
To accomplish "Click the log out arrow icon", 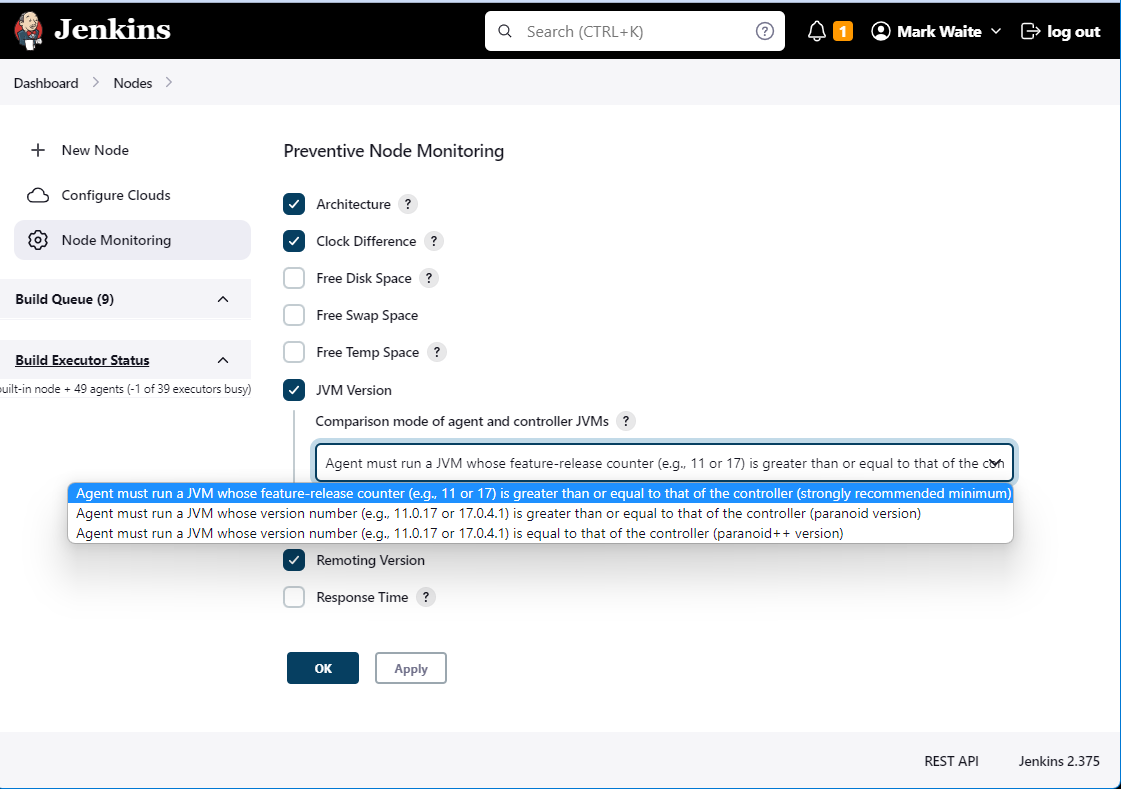I will (1030, 31).
